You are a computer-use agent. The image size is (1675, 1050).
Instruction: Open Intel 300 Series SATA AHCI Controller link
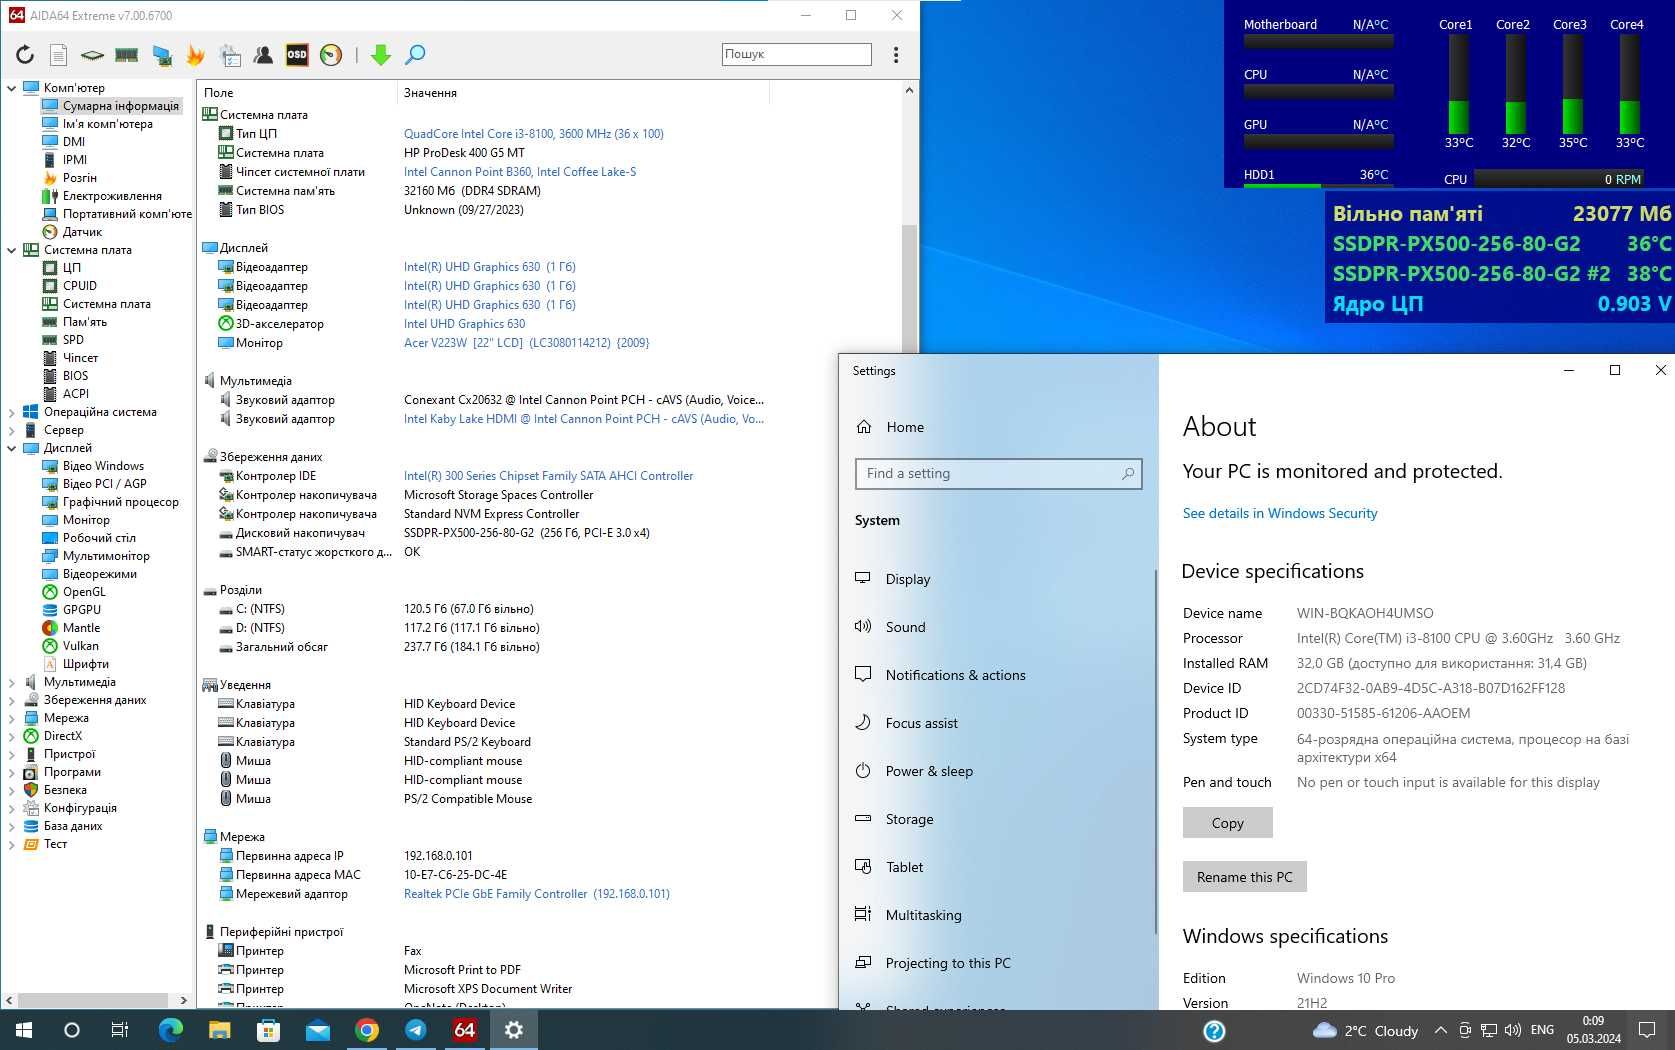pyautogui.click(x=548, y=476)
